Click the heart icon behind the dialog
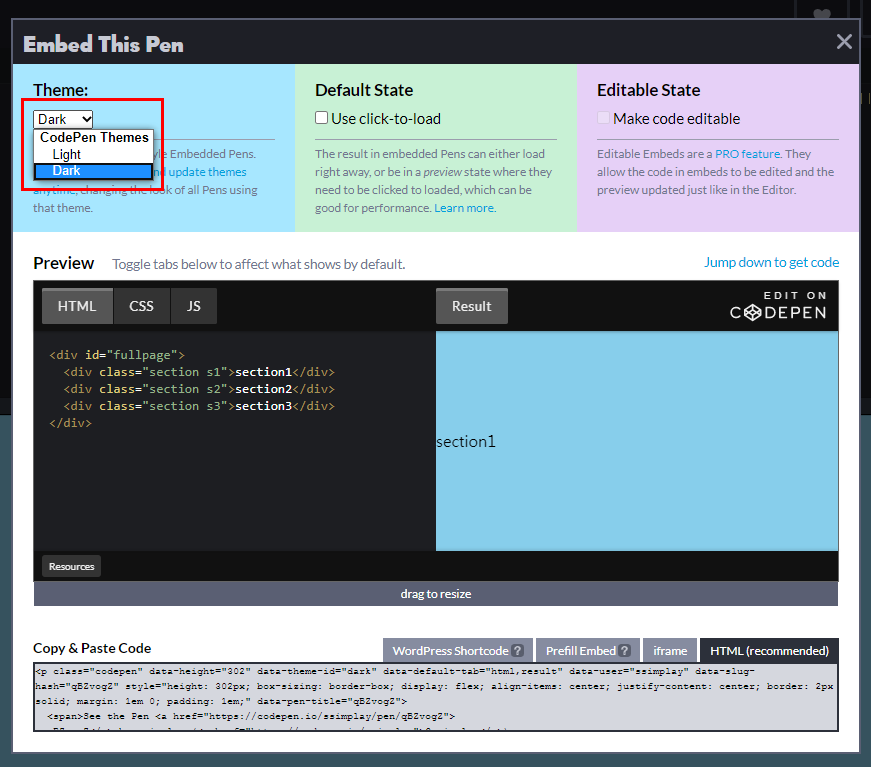Screen dimensions: 871x767 point(822,13)
